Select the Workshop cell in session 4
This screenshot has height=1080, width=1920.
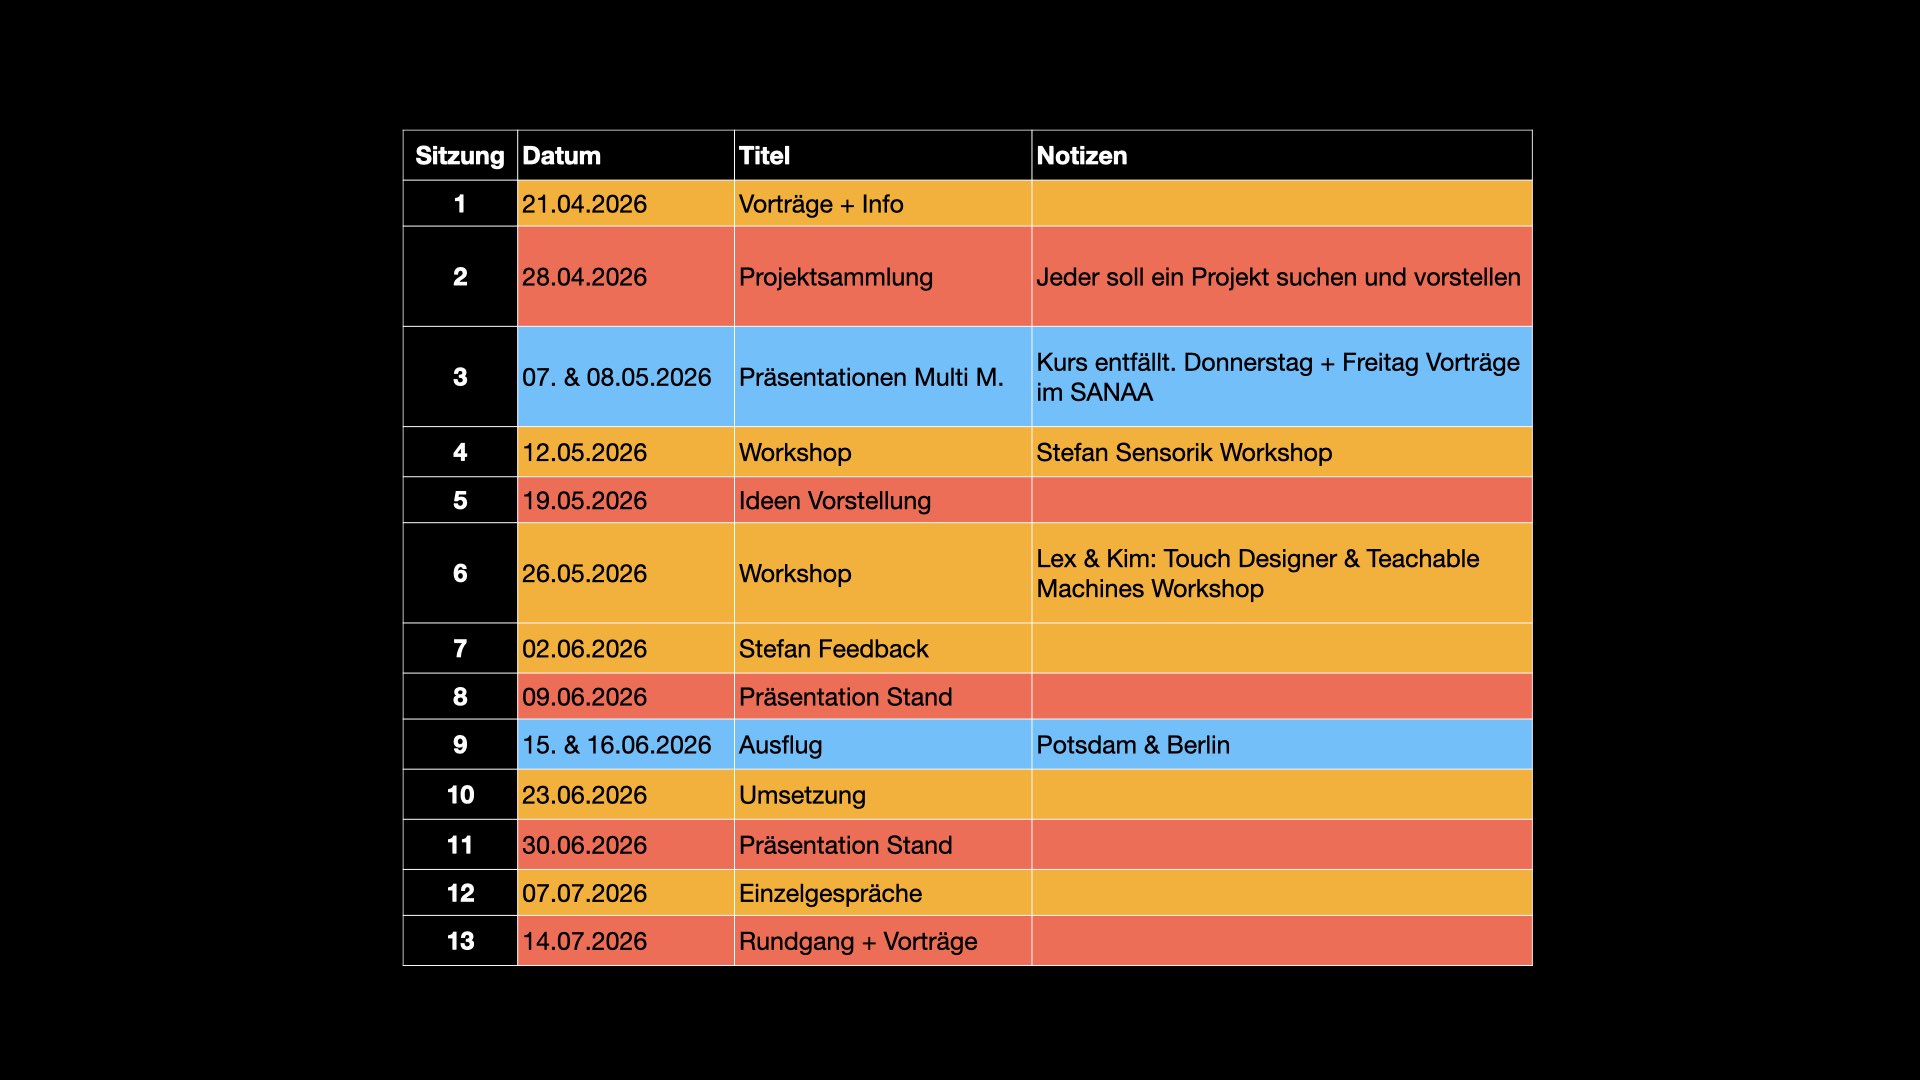(883, 452)
